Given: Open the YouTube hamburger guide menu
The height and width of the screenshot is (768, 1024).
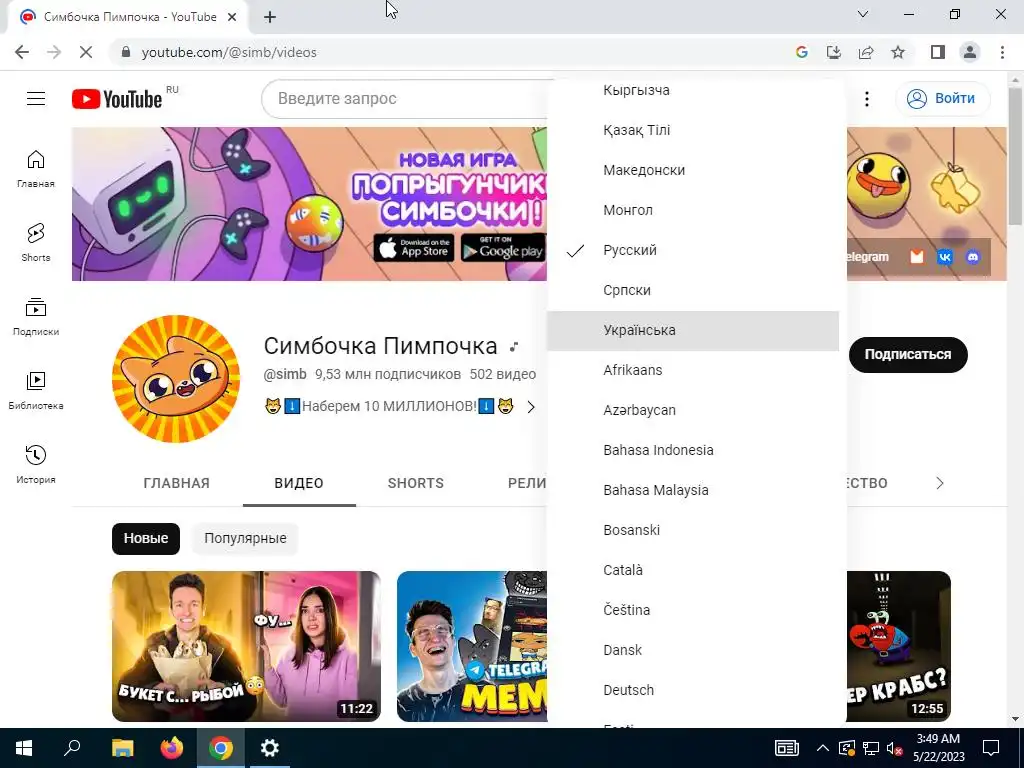Looking at the screenshot, I should tap(36, 99).
